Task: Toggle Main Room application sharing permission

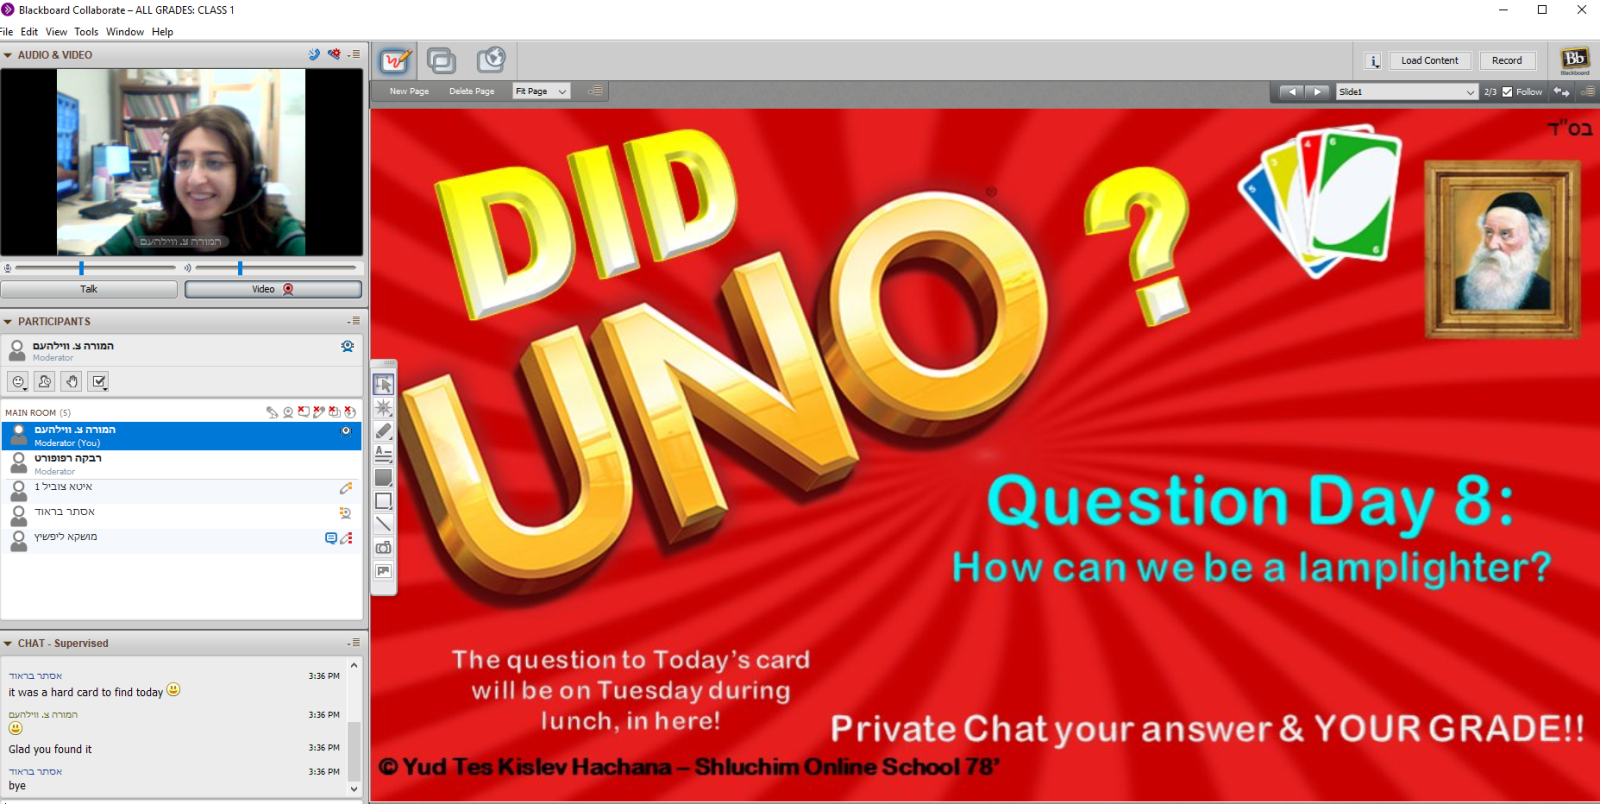Action: (334, 412)
